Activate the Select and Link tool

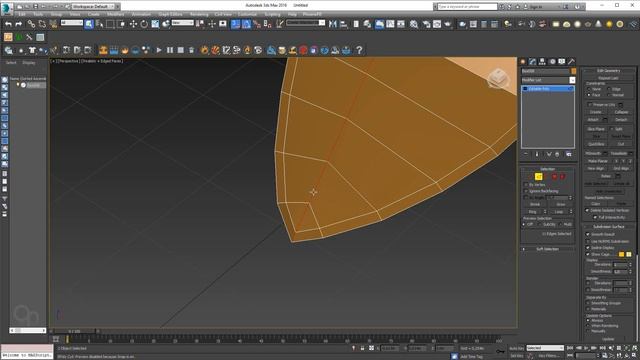(31, 24)
